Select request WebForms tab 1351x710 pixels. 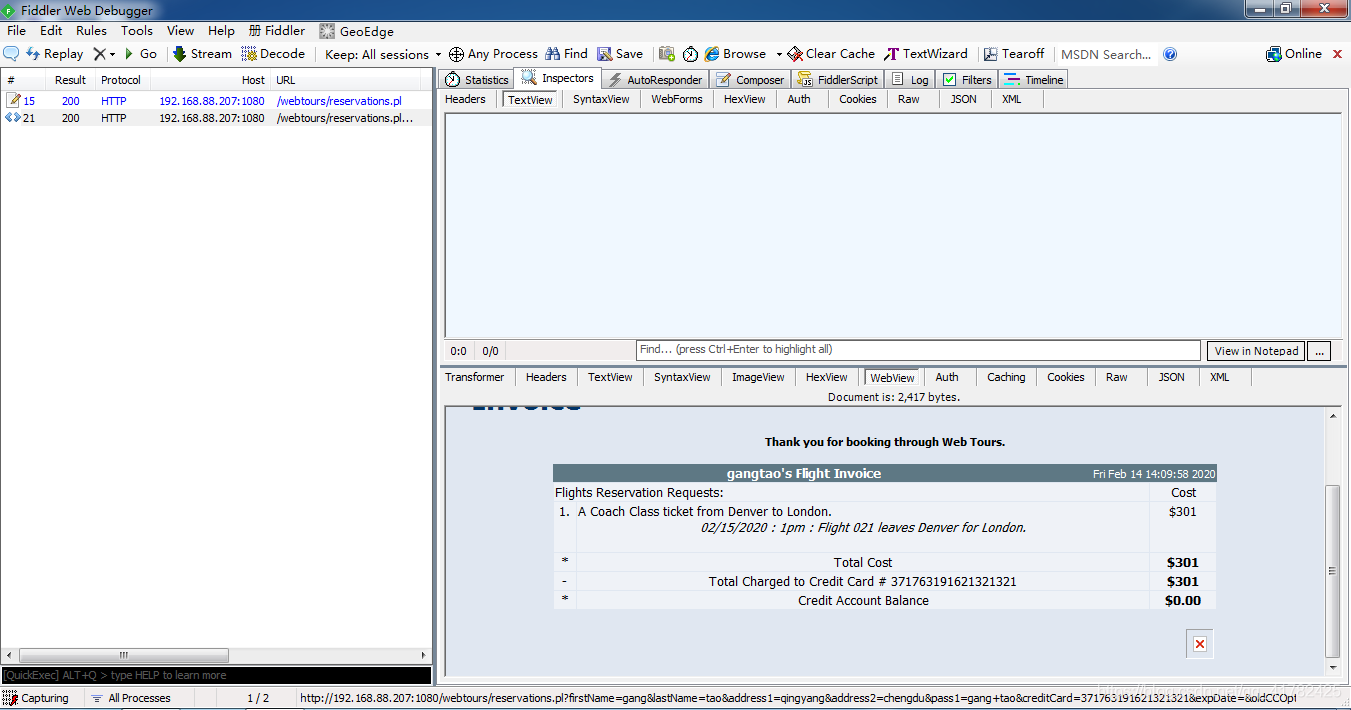pos(677,99)
